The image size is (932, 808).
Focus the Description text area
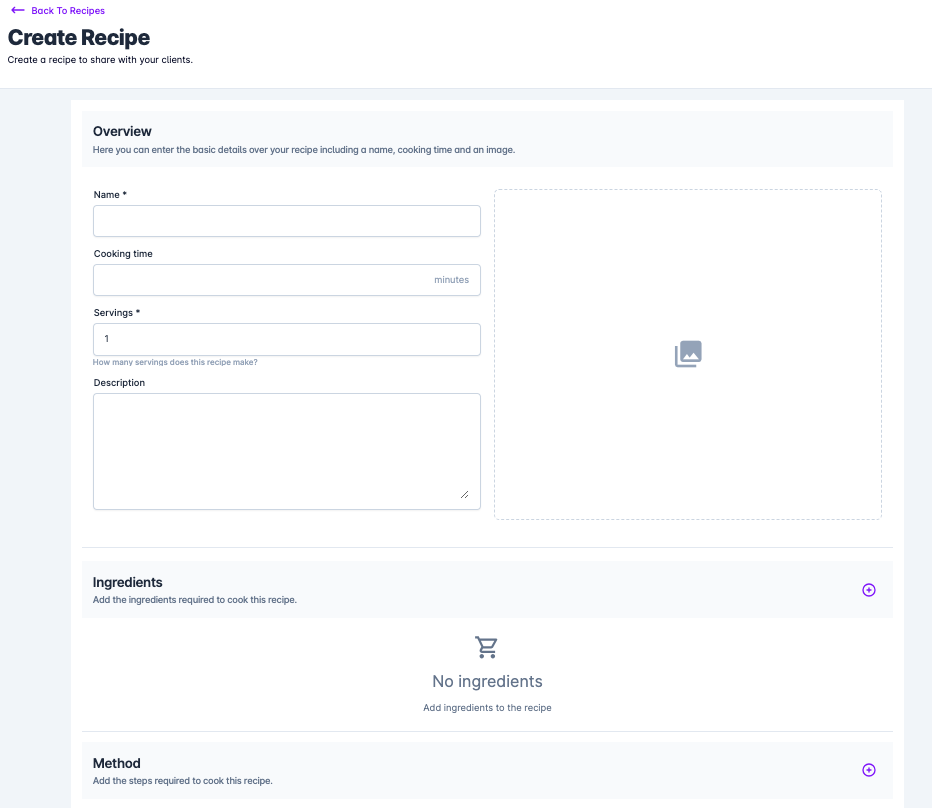pyautogui.click(x=286, y=451)
